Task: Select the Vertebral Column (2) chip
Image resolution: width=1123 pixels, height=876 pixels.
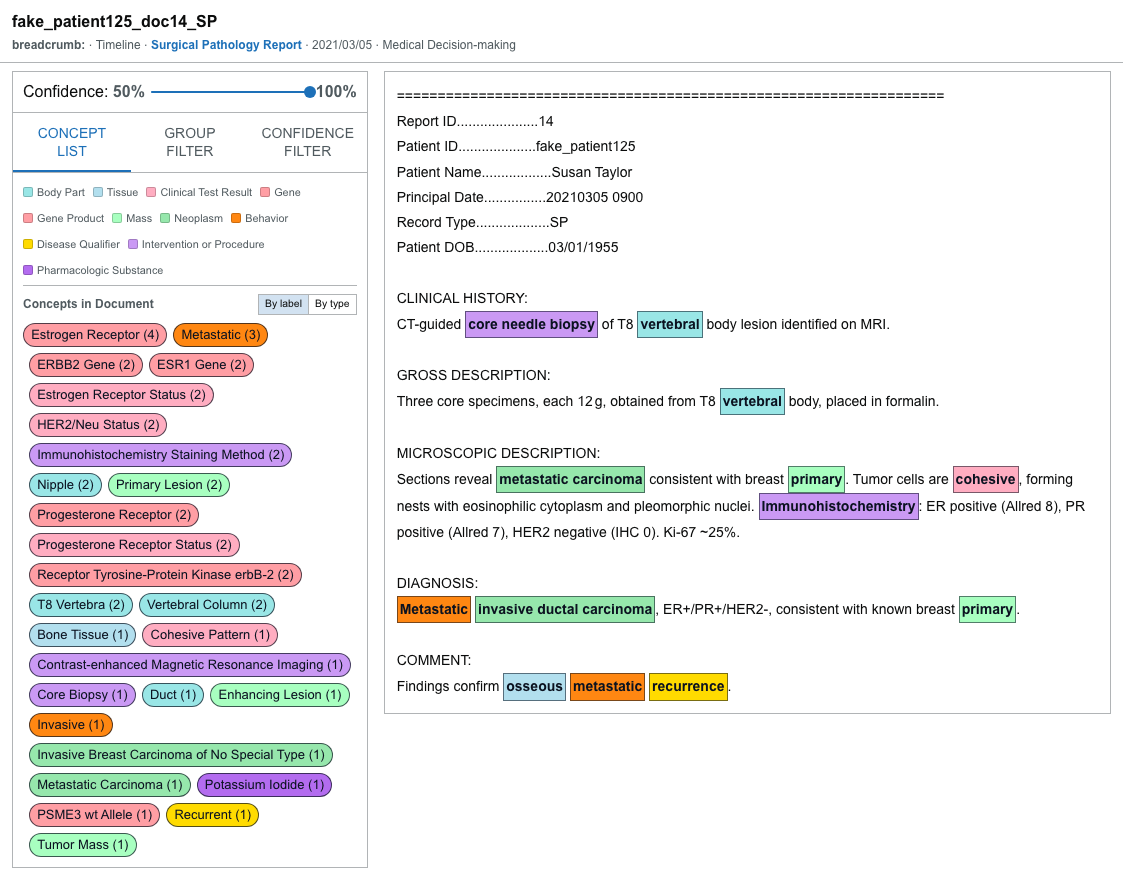Action: click(x=207, y=605)
